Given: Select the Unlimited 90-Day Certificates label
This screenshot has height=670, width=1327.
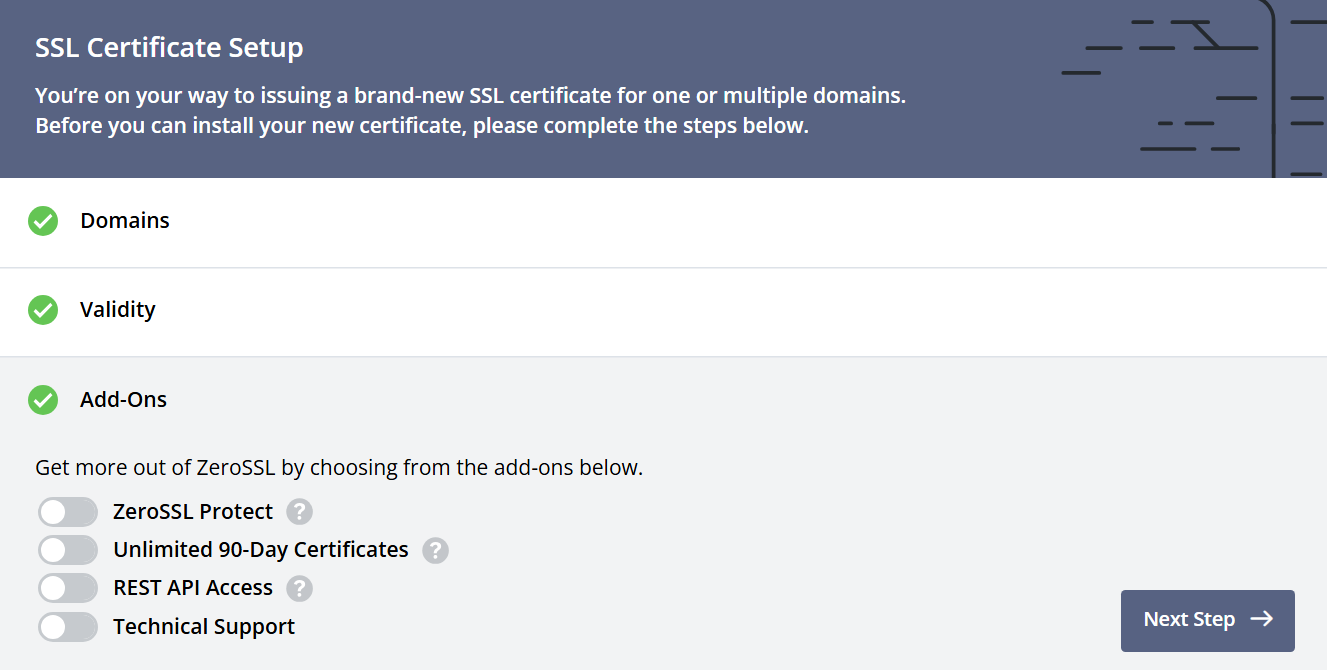Looking at the screenshot, I should (x=261, y=550).
